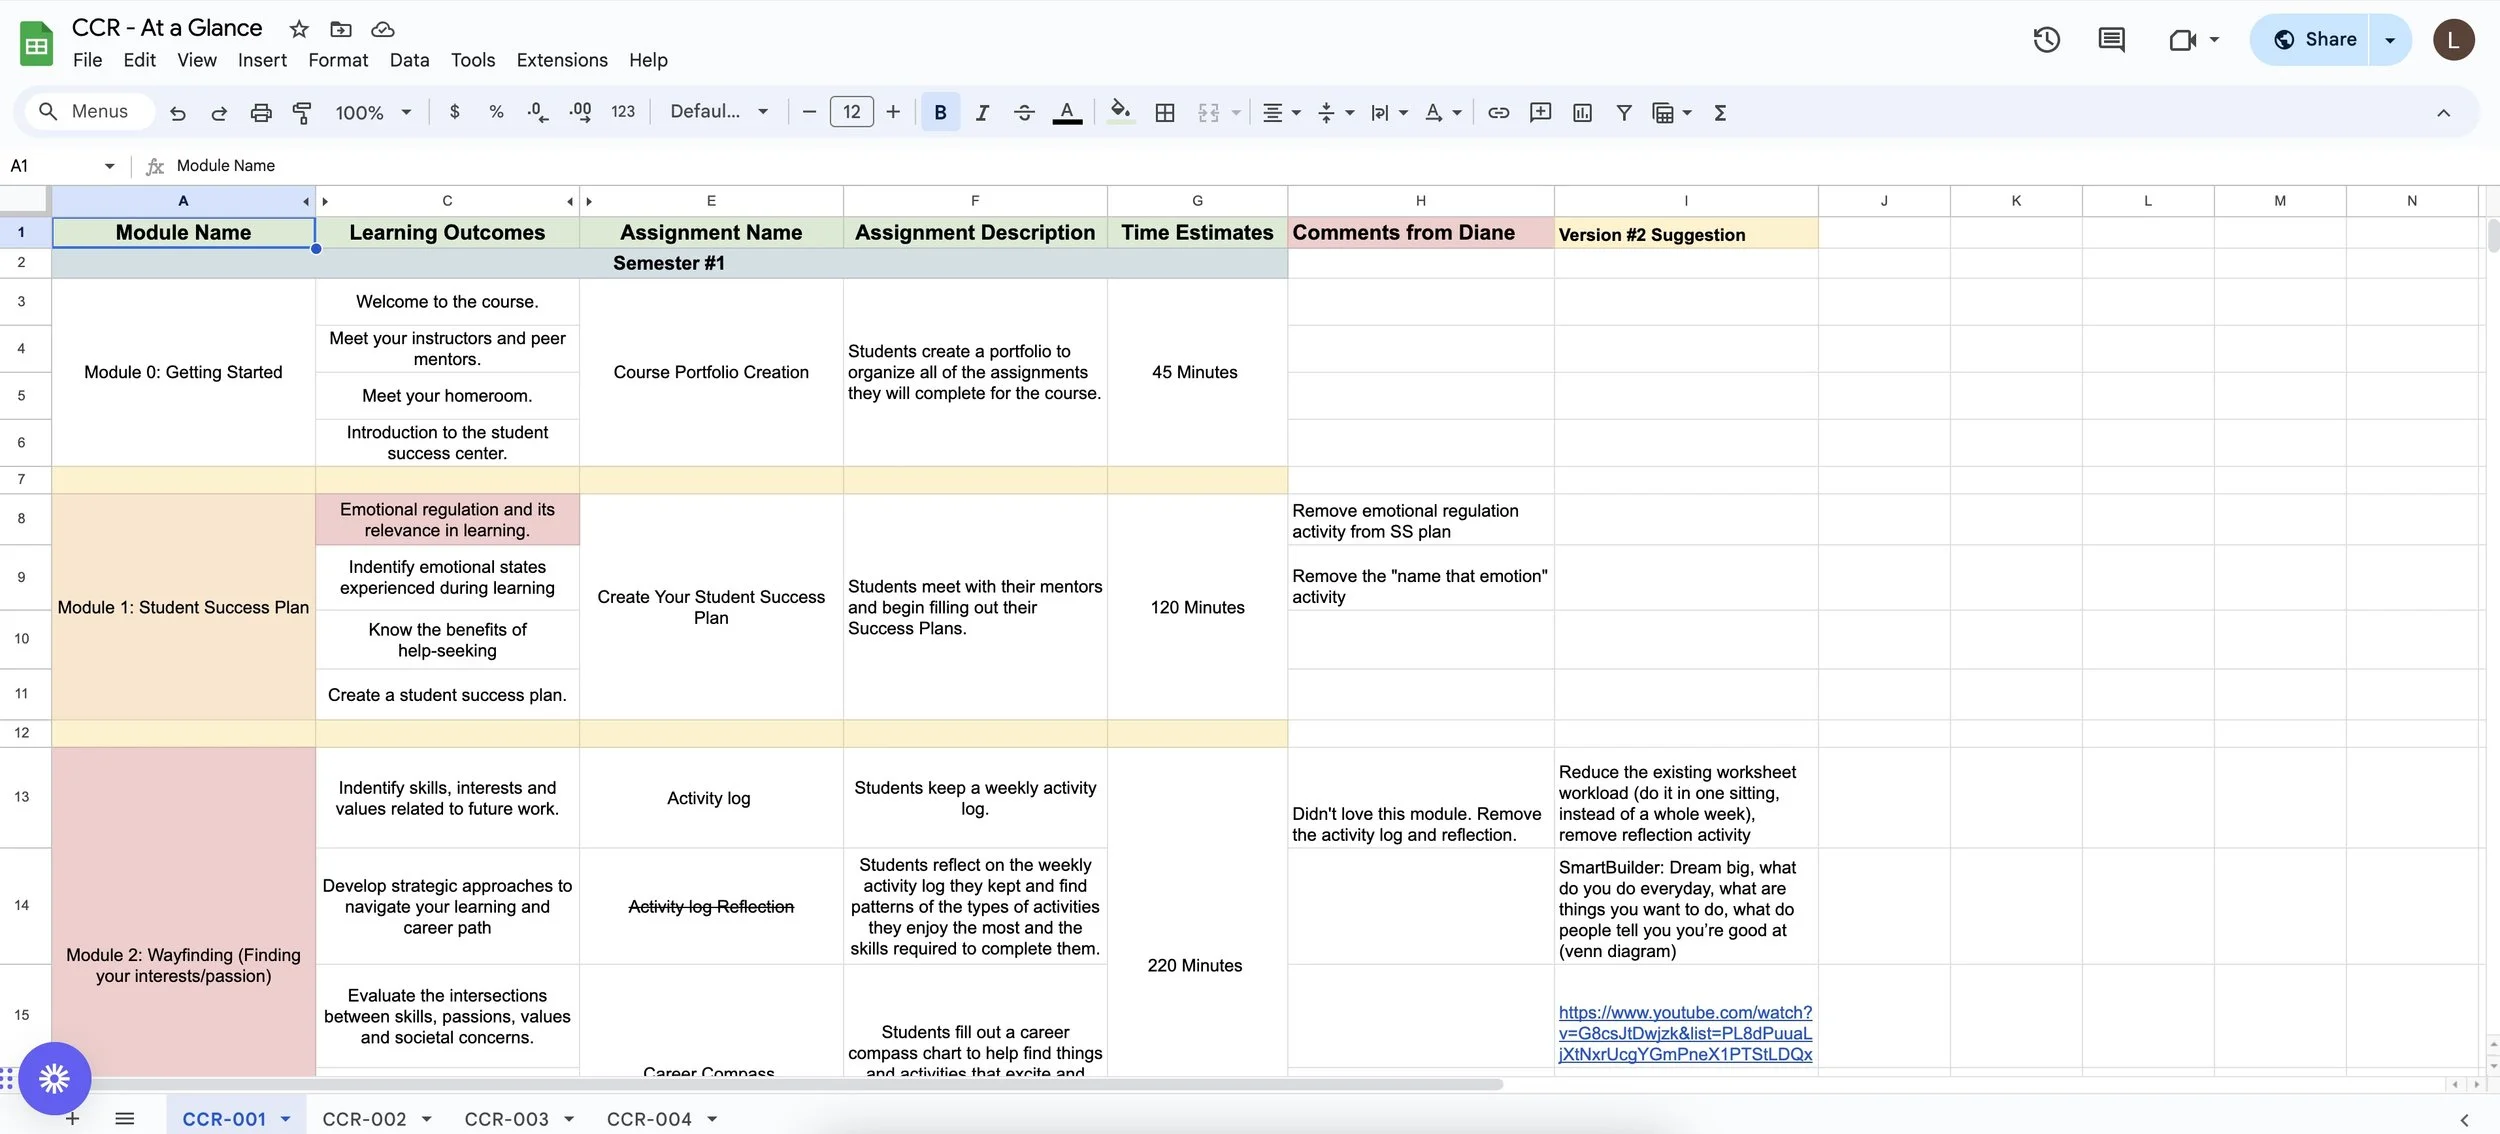
Task: Switch to CCR-003 sheet tab
Action: tap(506, 1119)
